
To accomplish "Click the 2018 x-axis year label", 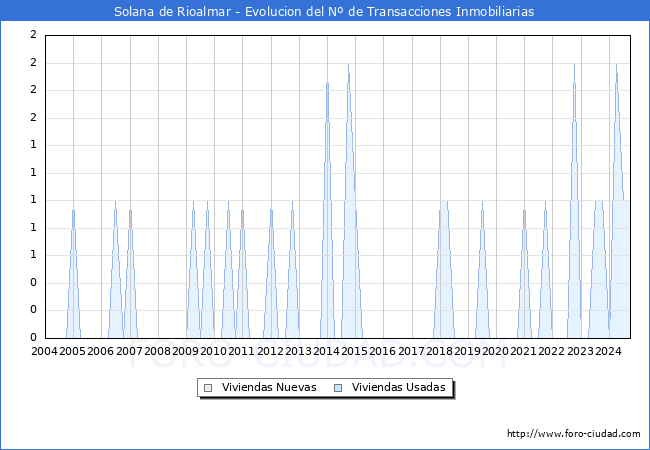I will click(439, 351).
